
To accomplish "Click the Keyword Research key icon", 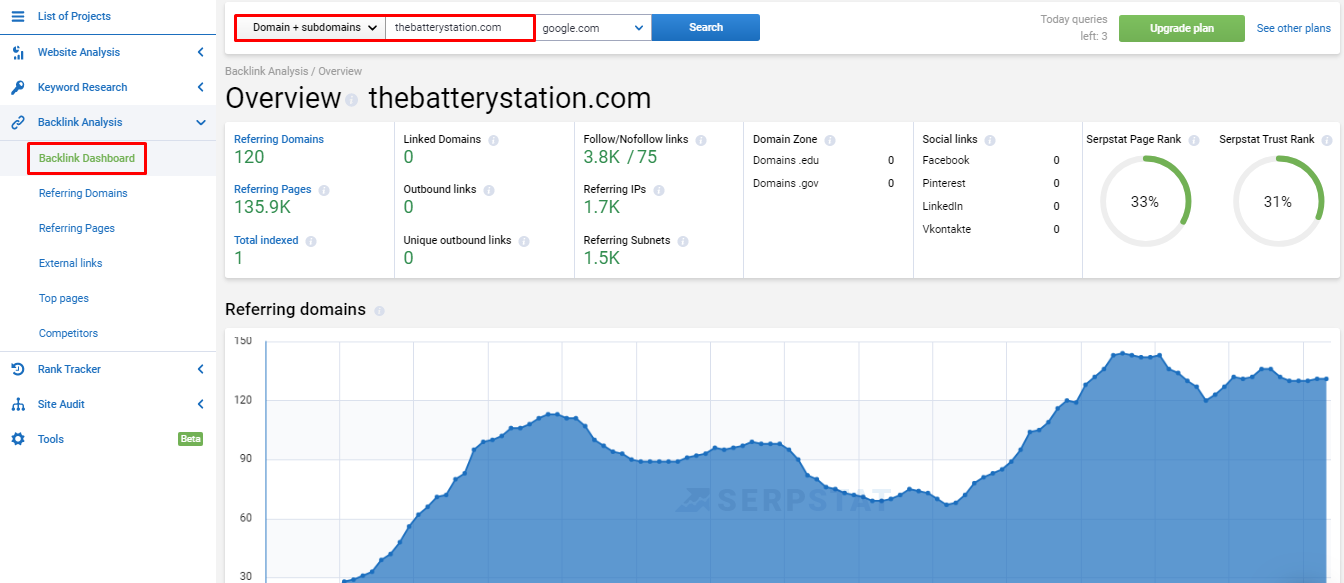I will (17, 87).
